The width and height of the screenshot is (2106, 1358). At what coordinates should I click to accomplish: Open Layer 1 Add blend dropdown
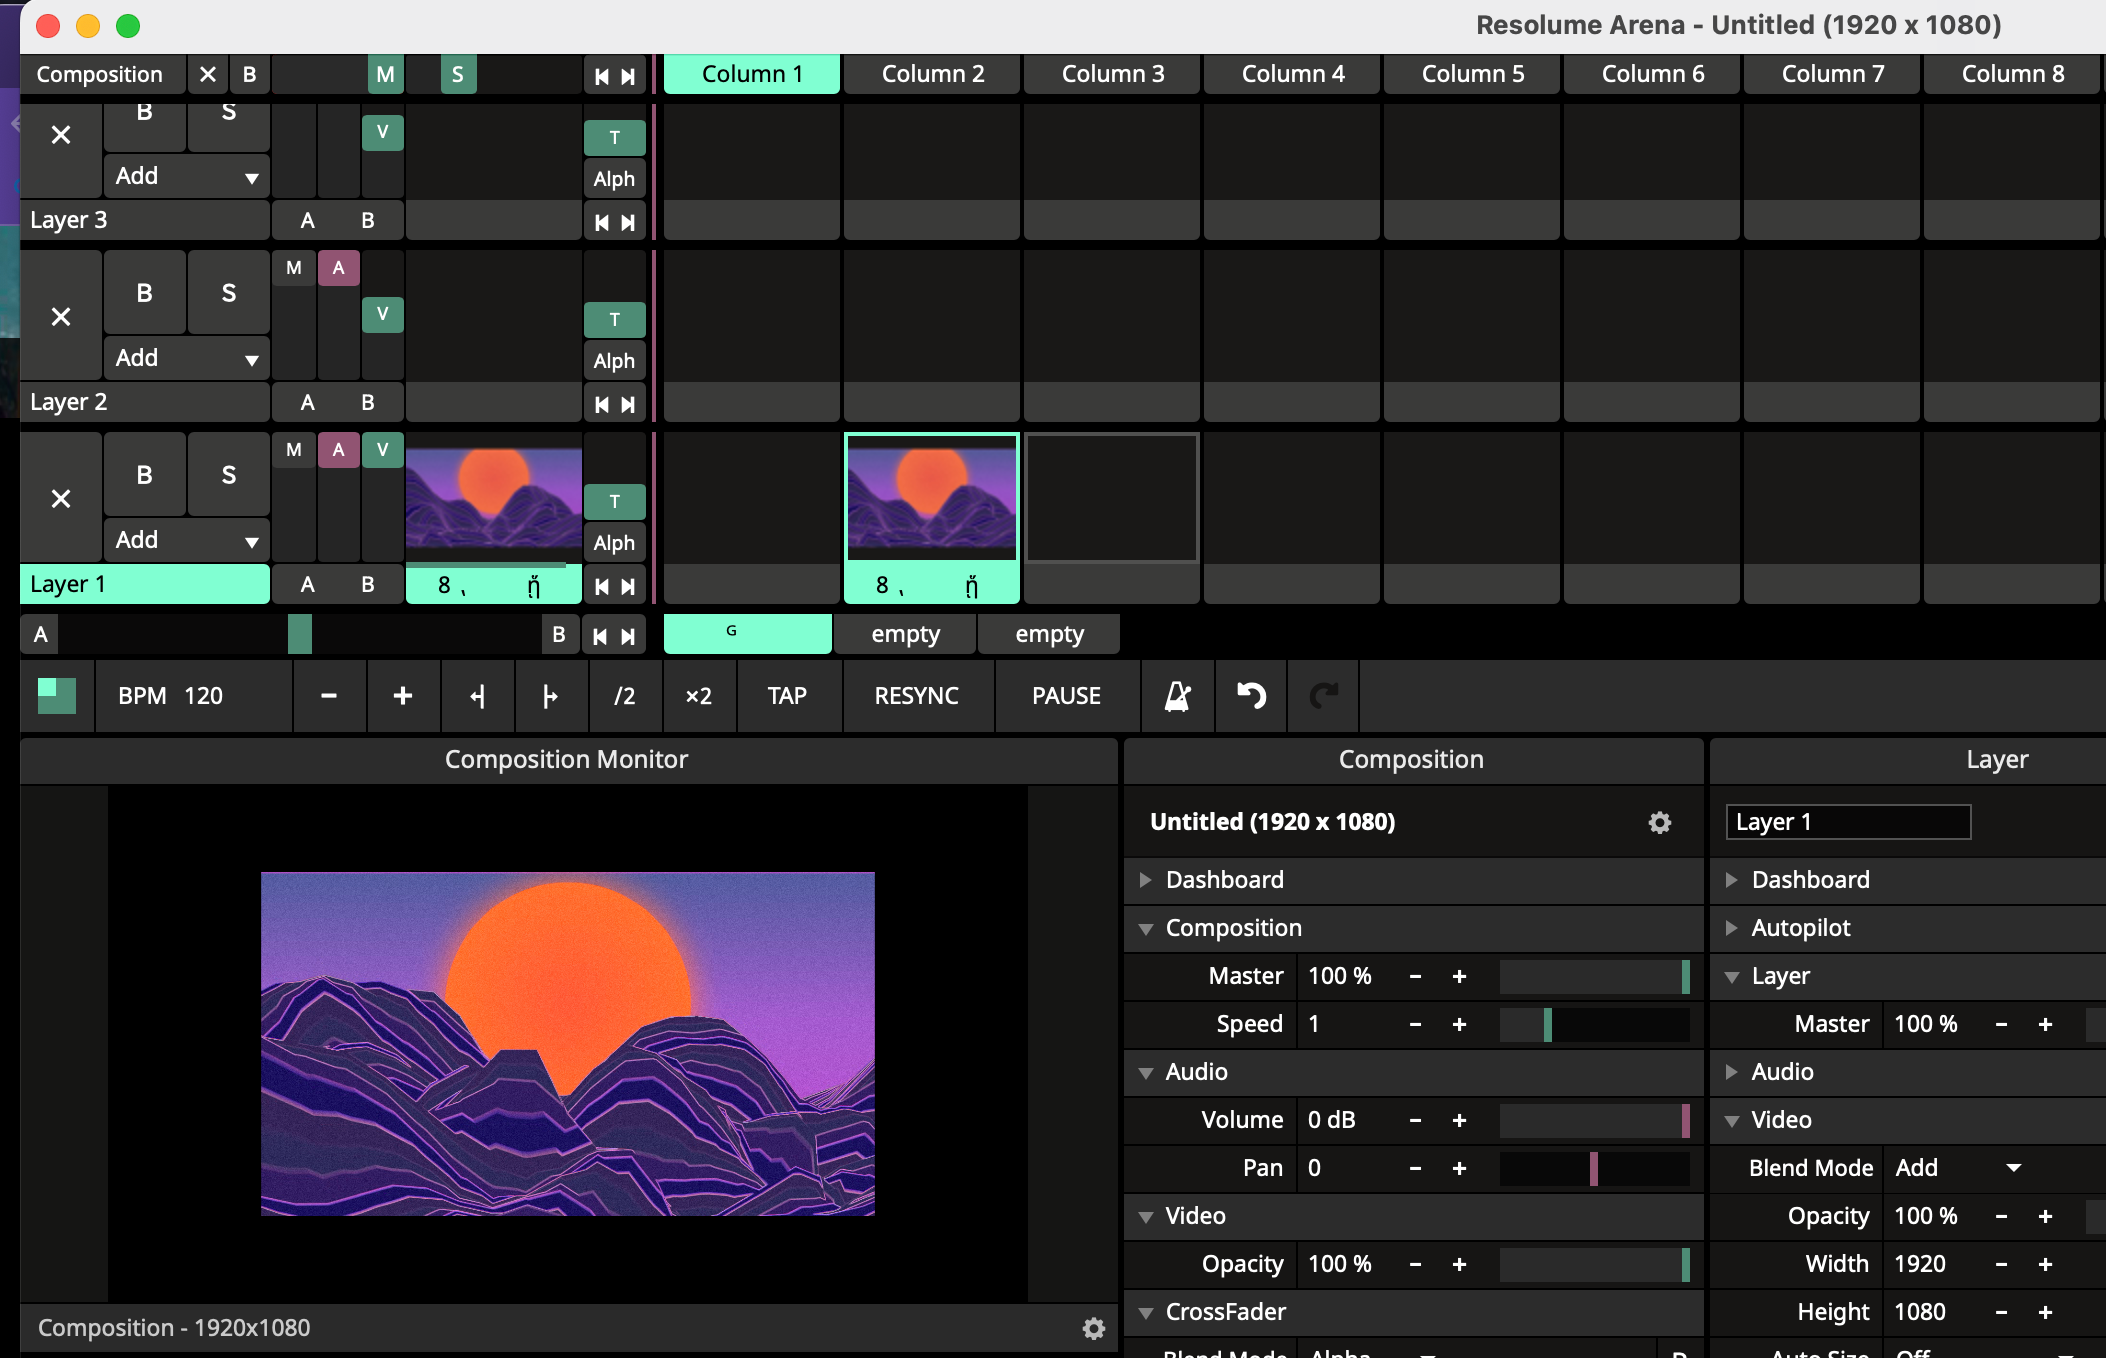coord(186,540)
